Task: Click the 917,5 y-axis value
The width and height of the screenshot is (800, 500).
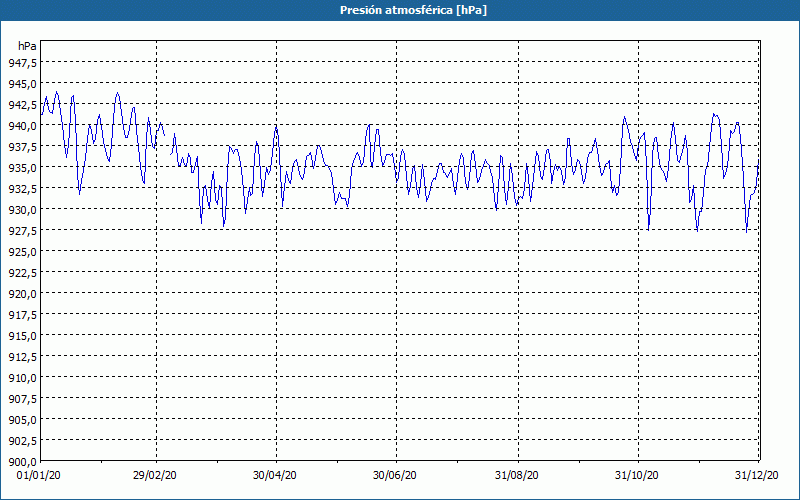Action: click(22, 315)
